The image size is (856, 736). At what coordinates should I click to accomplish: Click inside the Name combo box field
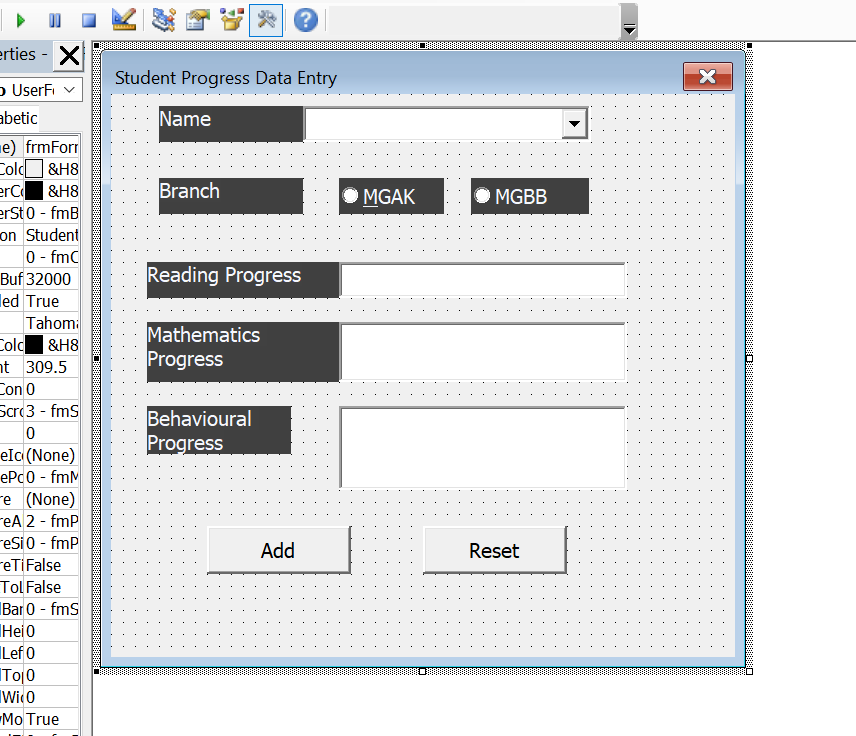pos(434,123)
